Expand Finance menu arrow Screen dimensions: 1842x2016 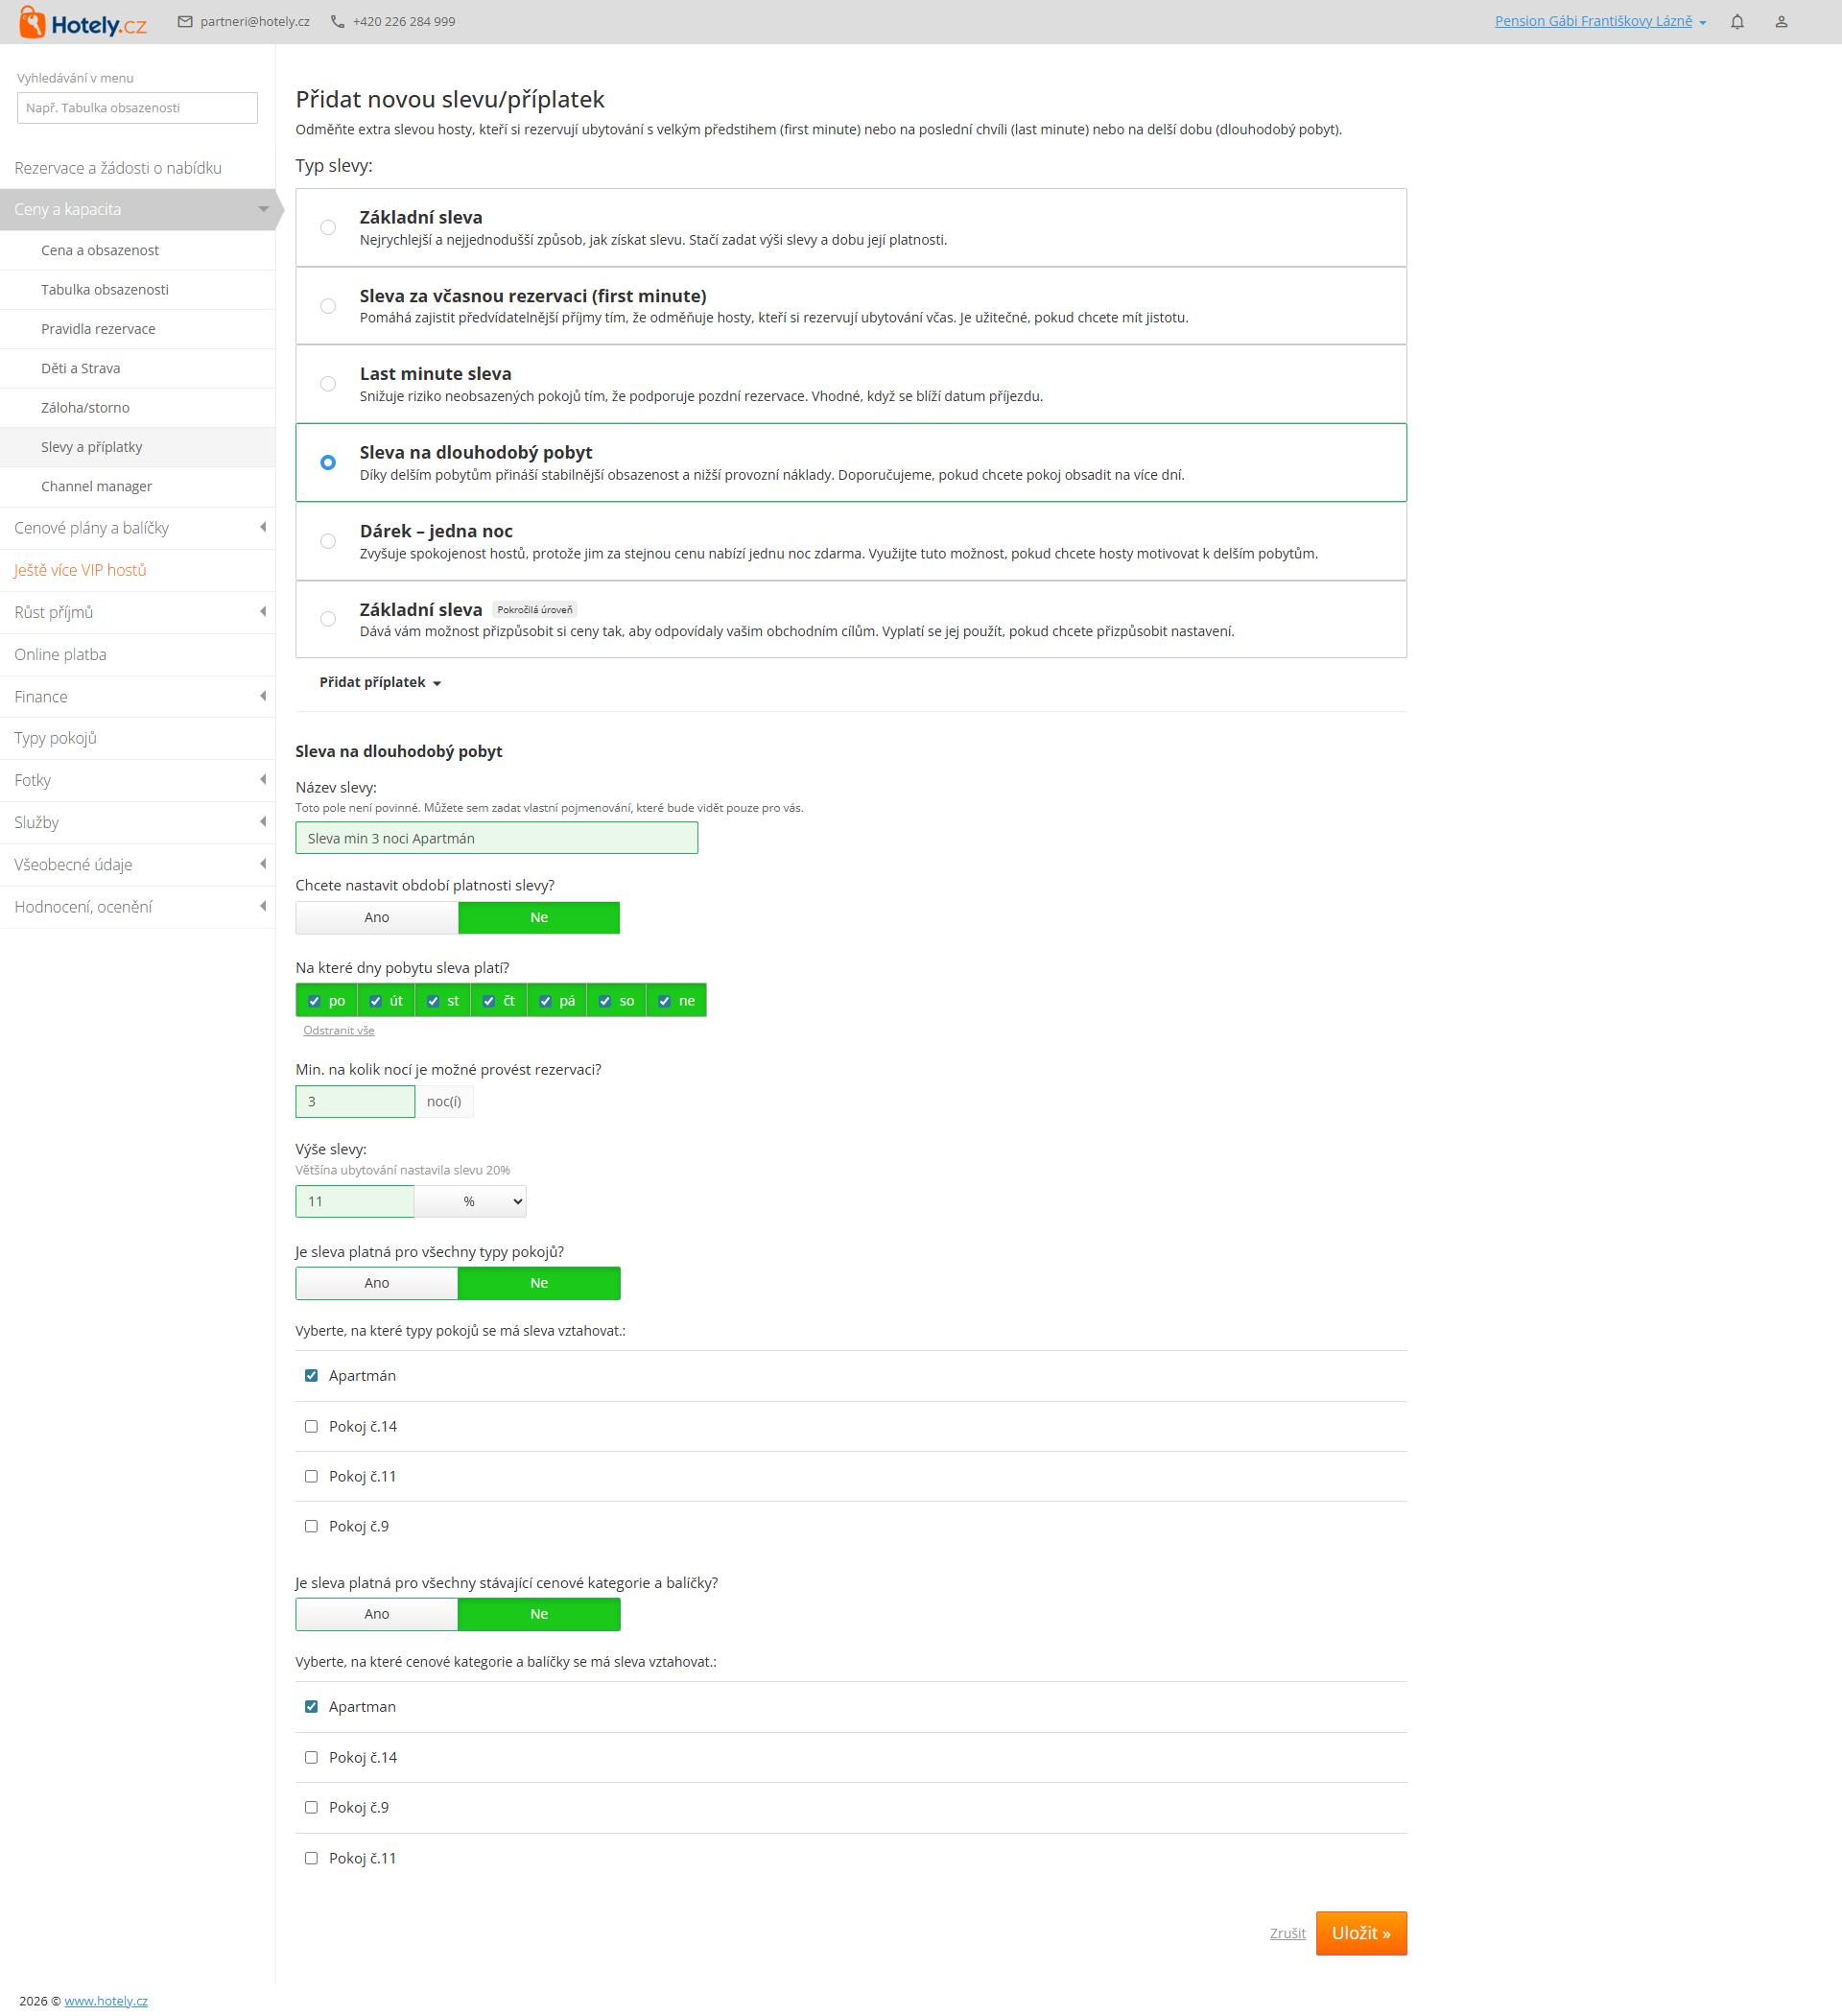[263, 696]
